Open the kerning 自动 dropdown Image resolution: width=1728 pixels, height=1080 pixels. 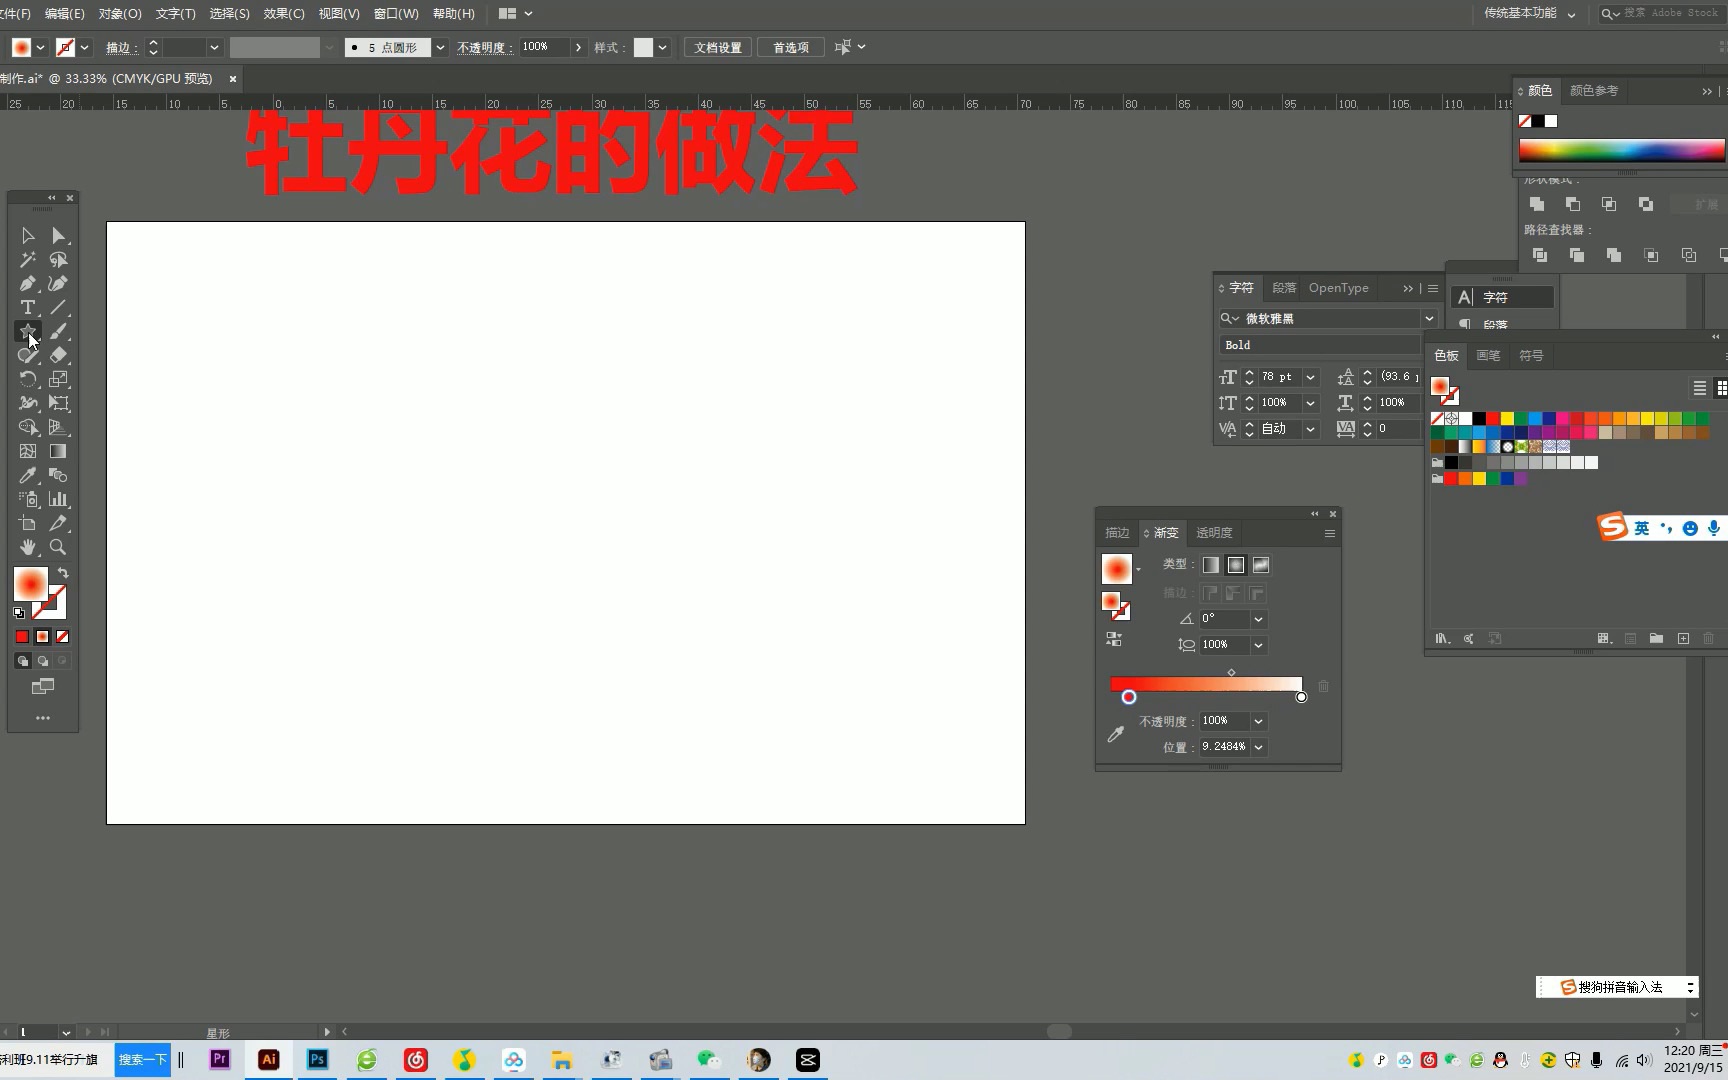(x=1310, y=429)
